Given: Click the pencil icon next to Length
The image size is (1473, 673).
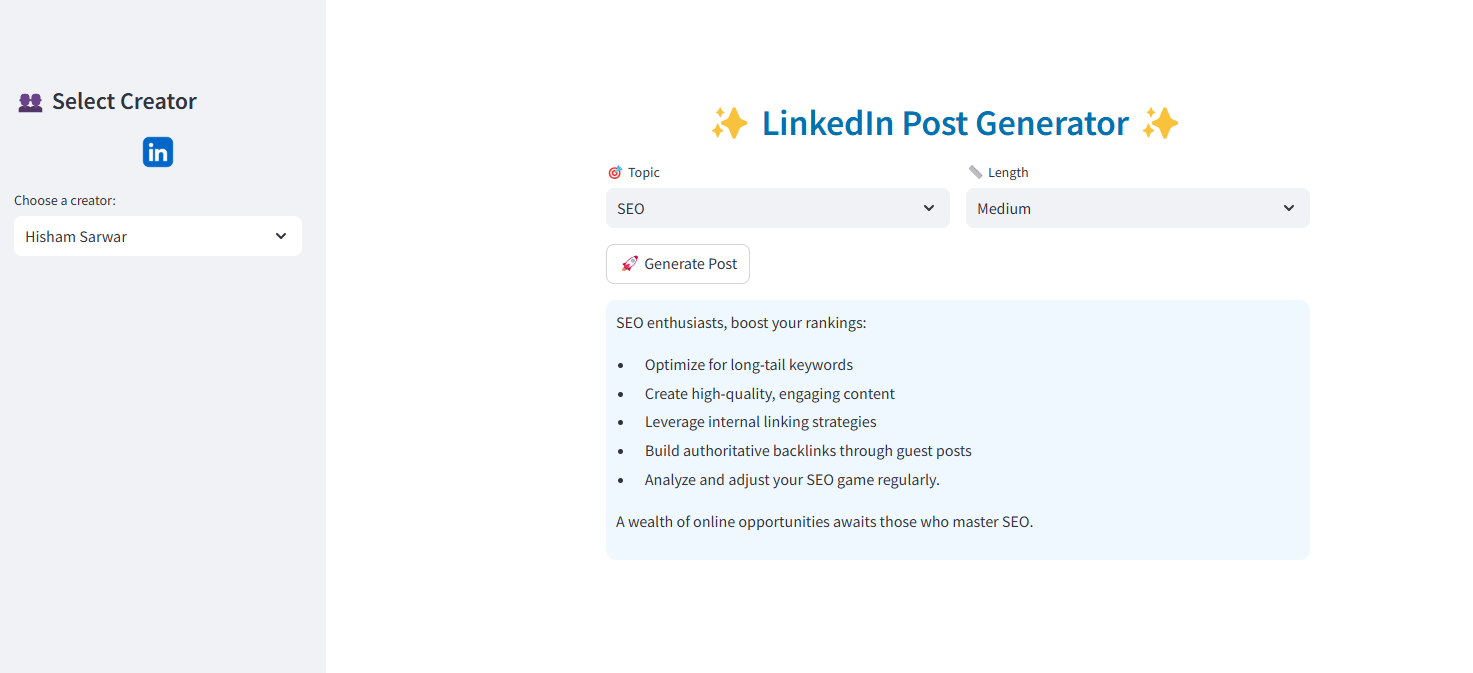Looking at the screenshot, I should (976, 171).
